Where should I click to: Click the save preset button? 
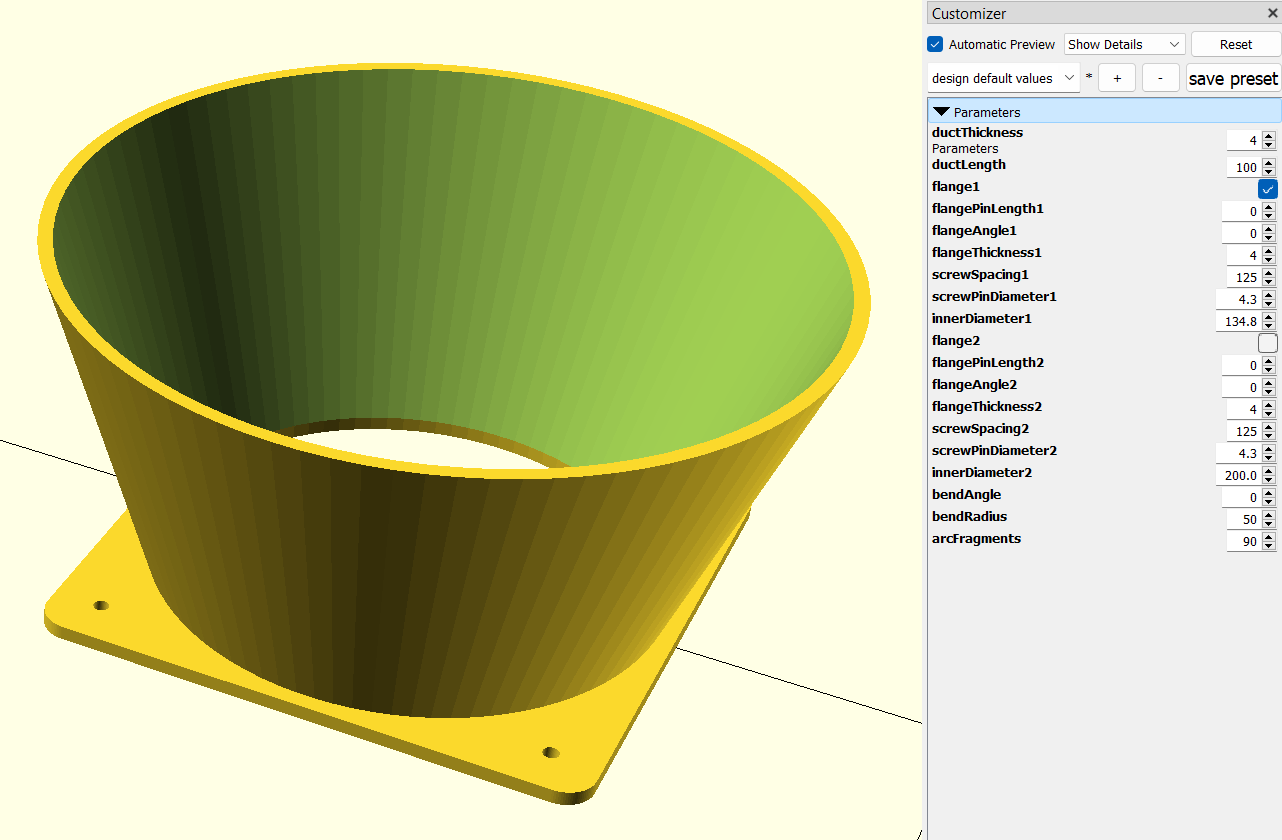point(1233,78)
